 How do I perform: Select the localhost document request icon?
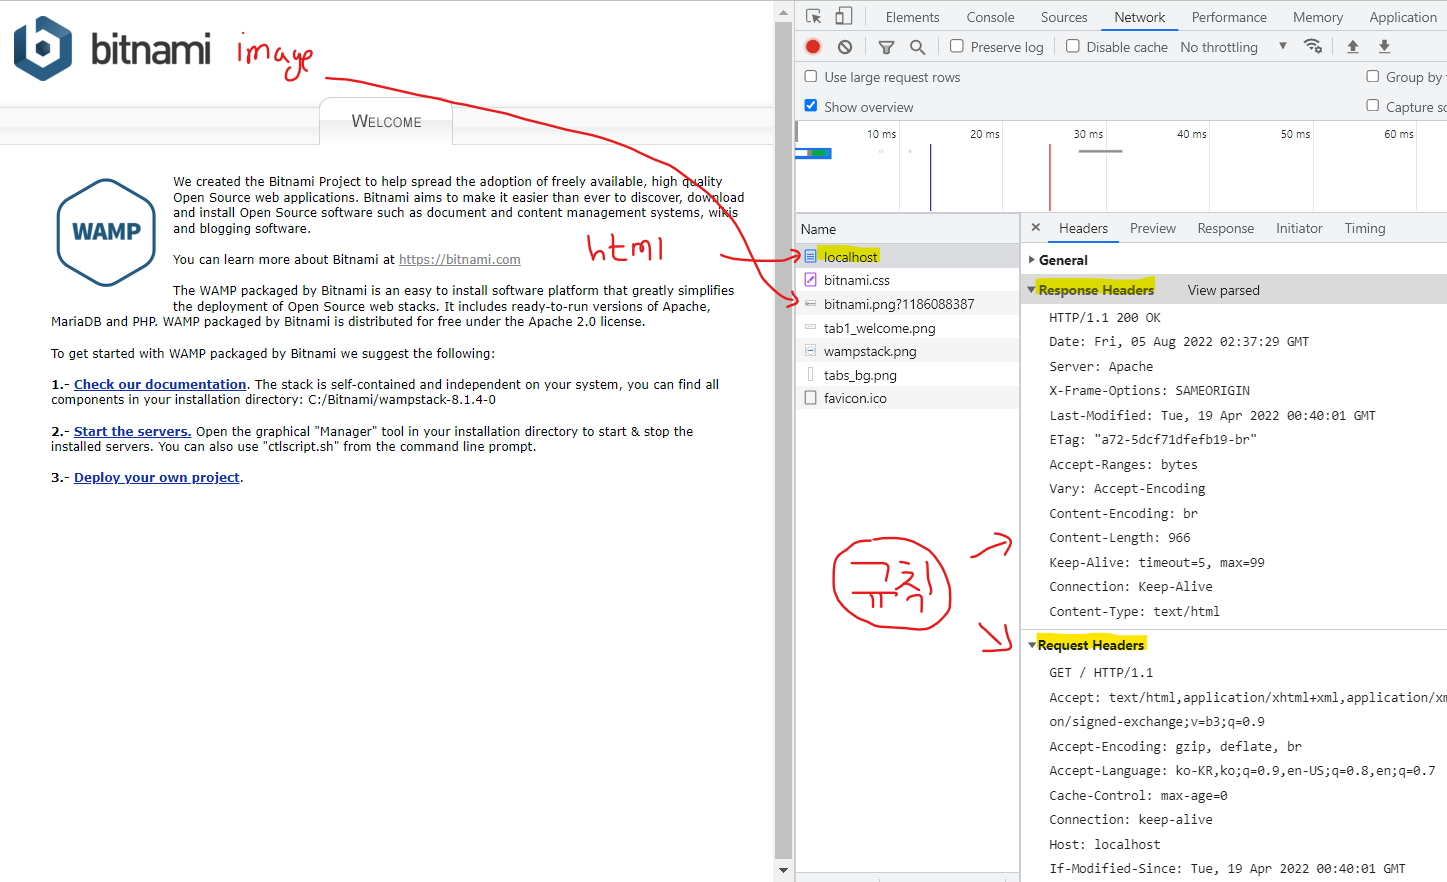[810, 257]
